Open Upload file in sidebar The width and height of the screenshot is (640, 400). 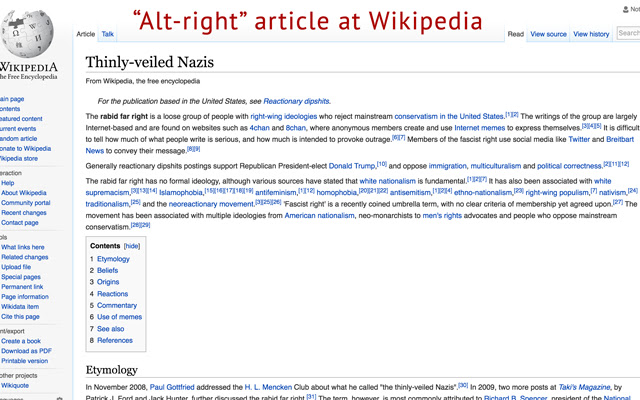16,267
